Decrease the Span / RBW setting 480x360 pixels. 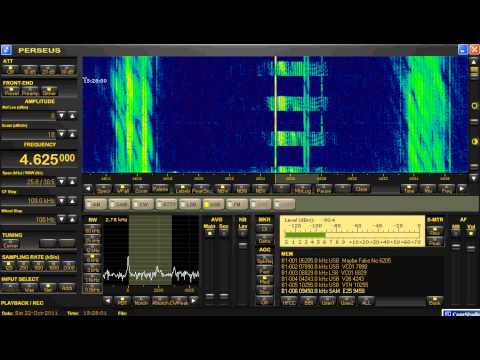(61, 181)
